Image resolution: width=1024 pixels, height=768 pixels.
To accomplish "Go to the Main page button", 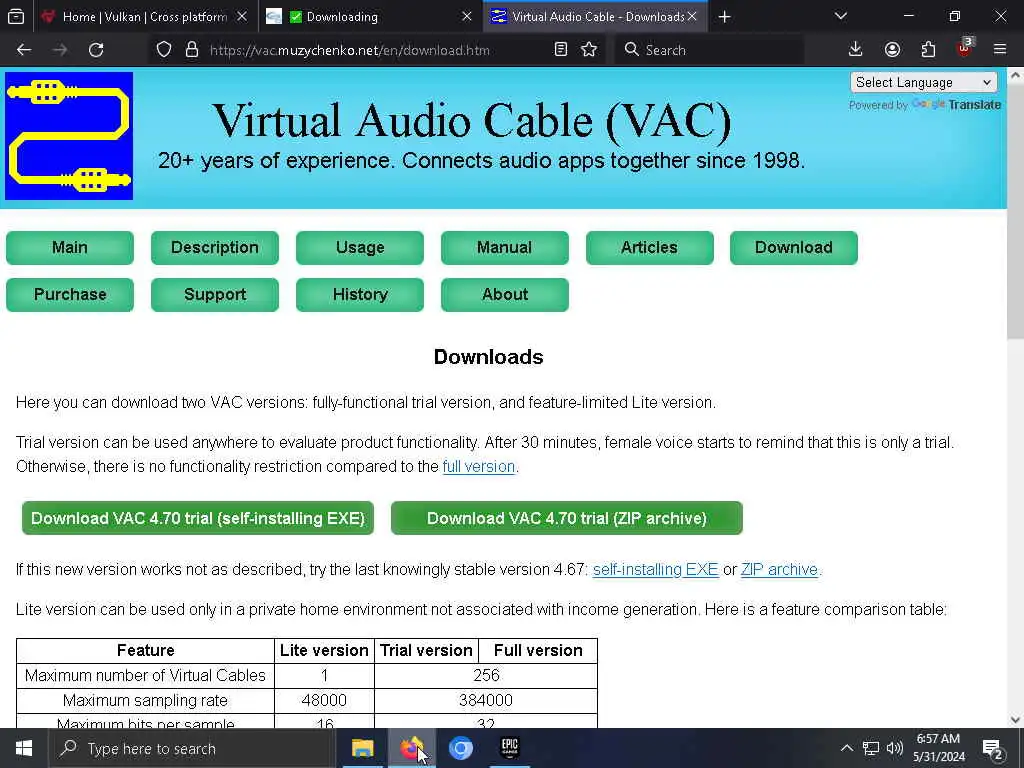I will (70, 248).
